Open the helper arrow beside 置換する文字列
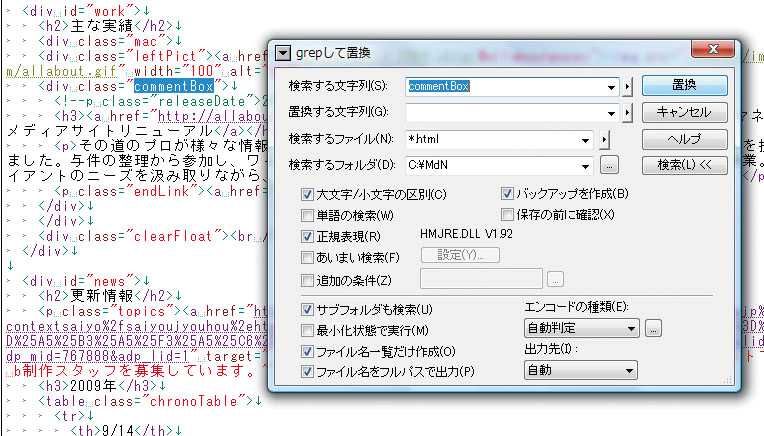The width and height of the screenshot is (764, 436). (x=627, y=114)
